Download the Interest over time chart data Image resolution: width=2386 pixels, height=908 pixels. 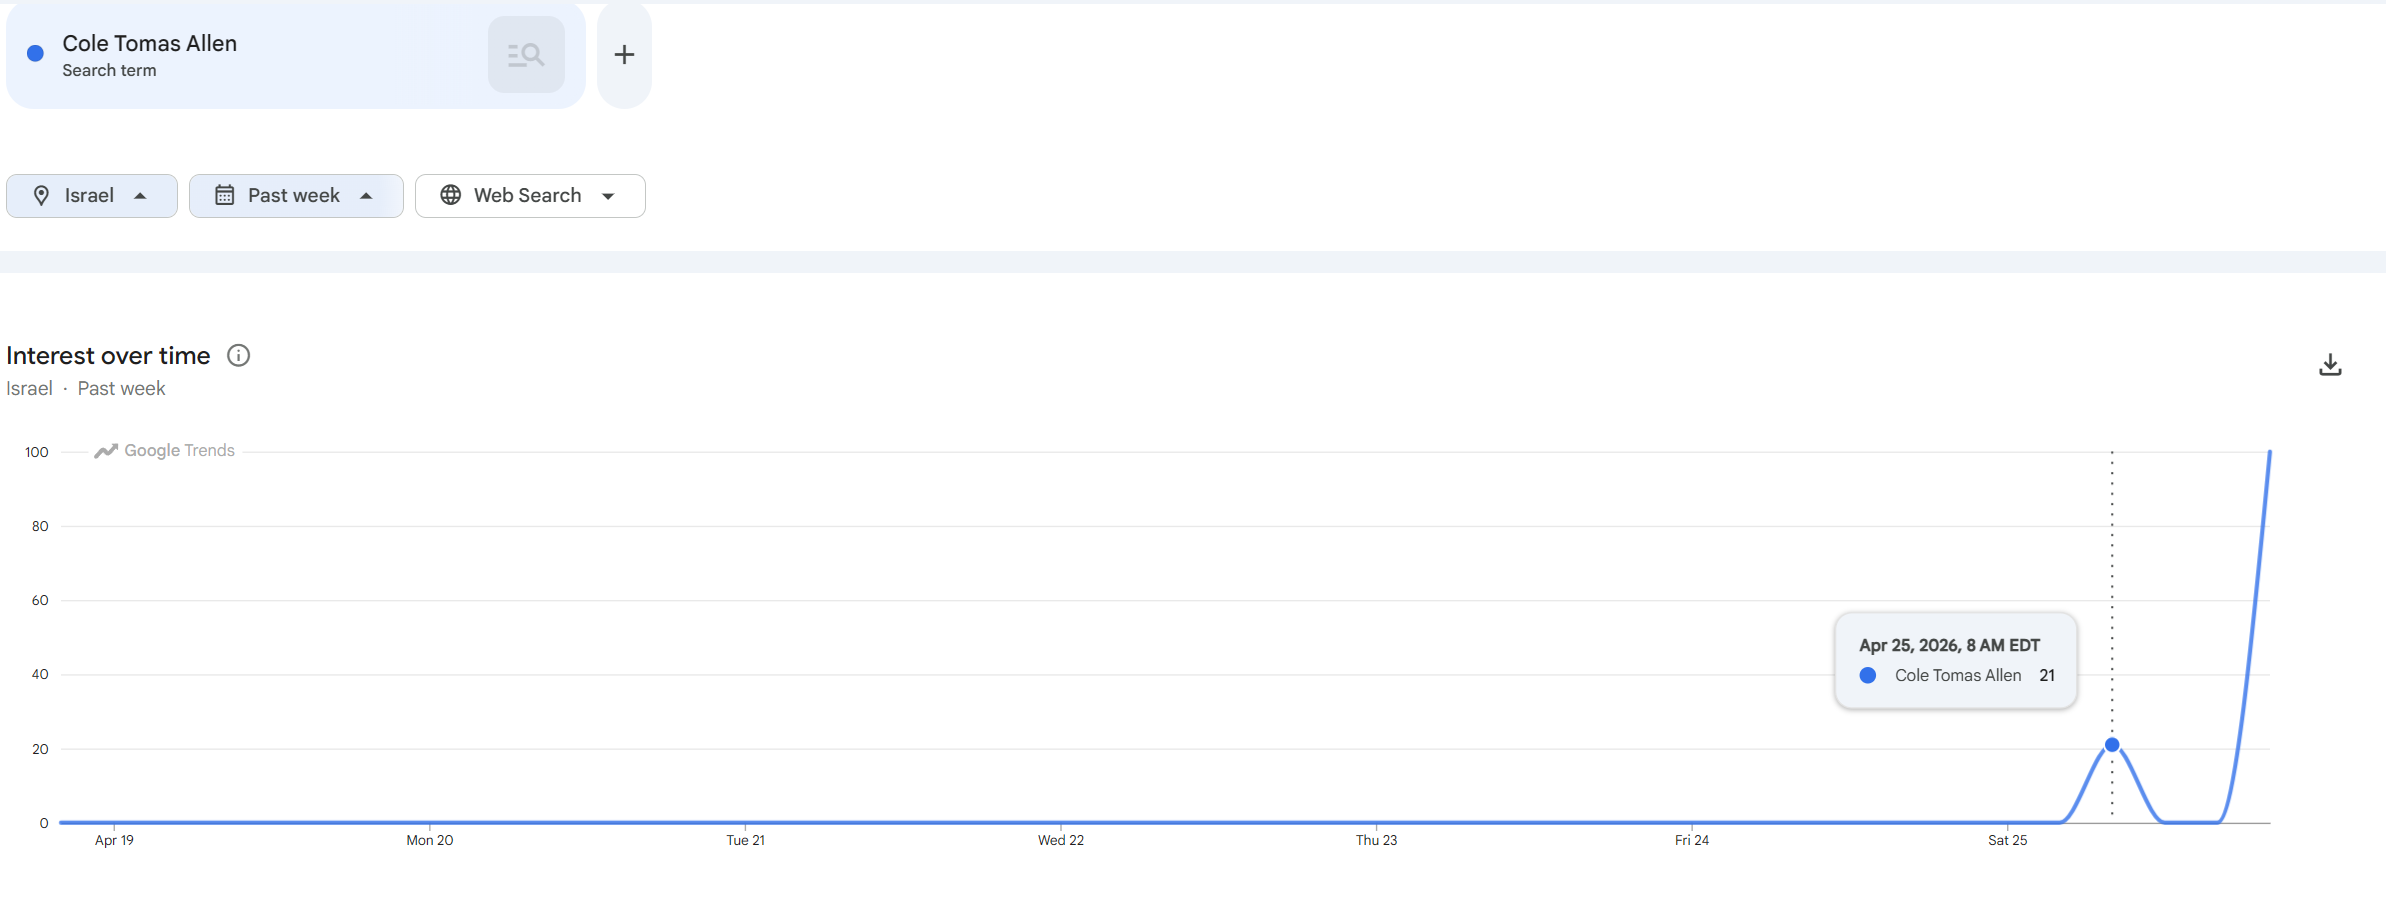pyautogui.click(x=2330, y=365)
